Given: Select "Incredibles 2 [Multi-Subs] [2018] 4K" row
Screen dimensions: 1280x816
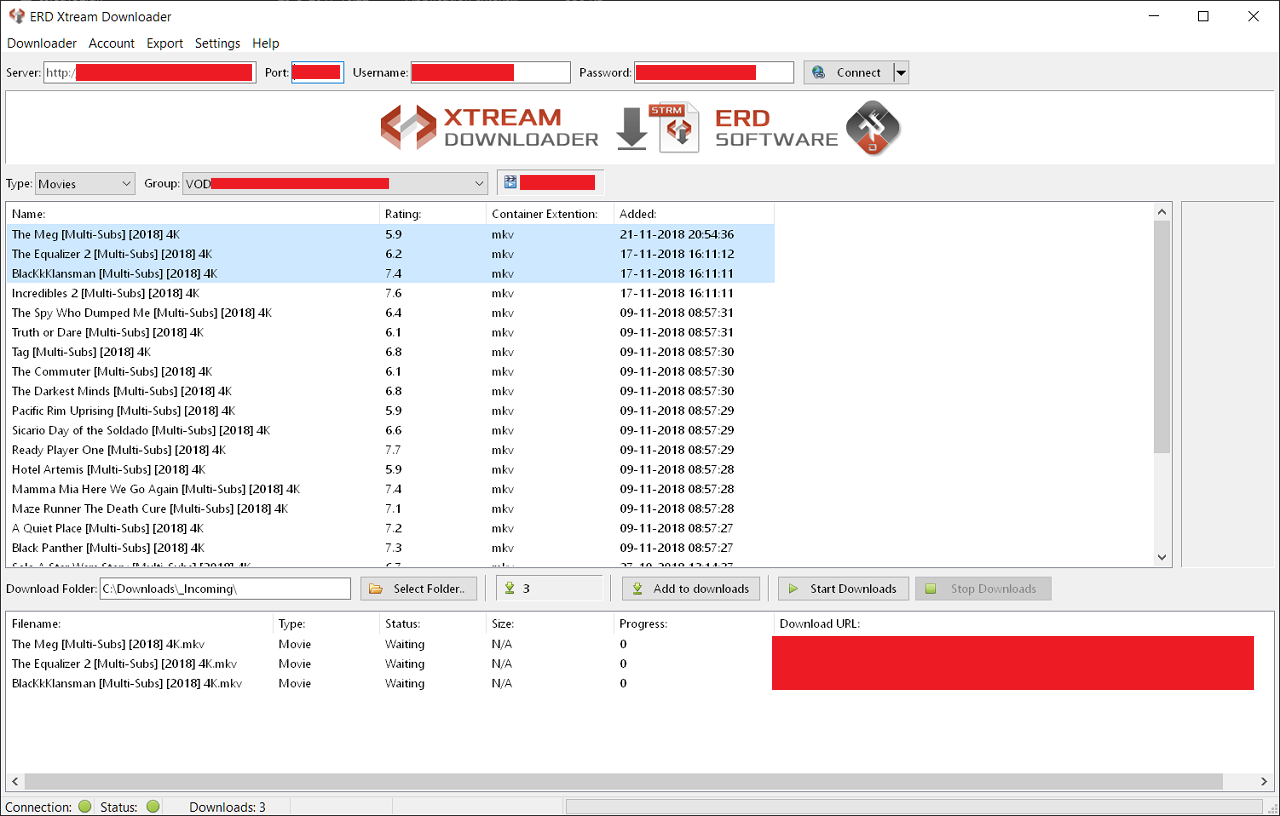Looking at the screenshot, I should coord(390,293).
